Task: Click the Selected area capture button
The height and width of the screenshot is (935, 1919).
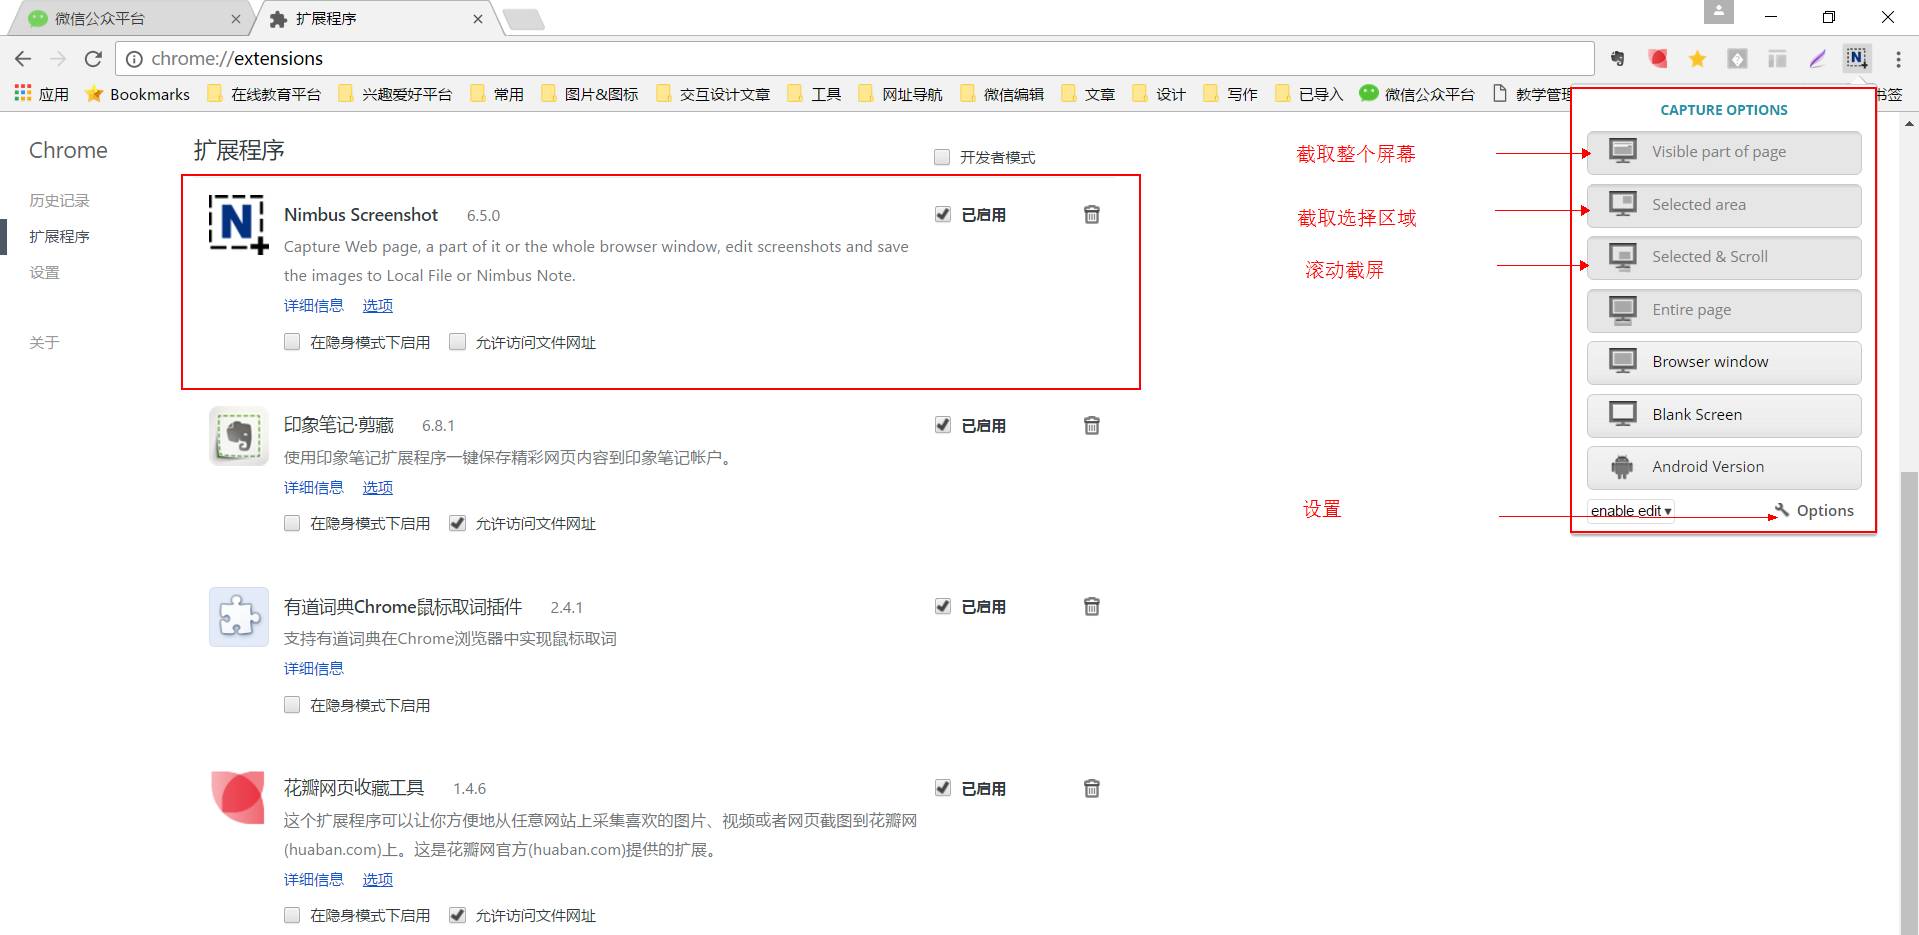Action: pos(1724,205)
